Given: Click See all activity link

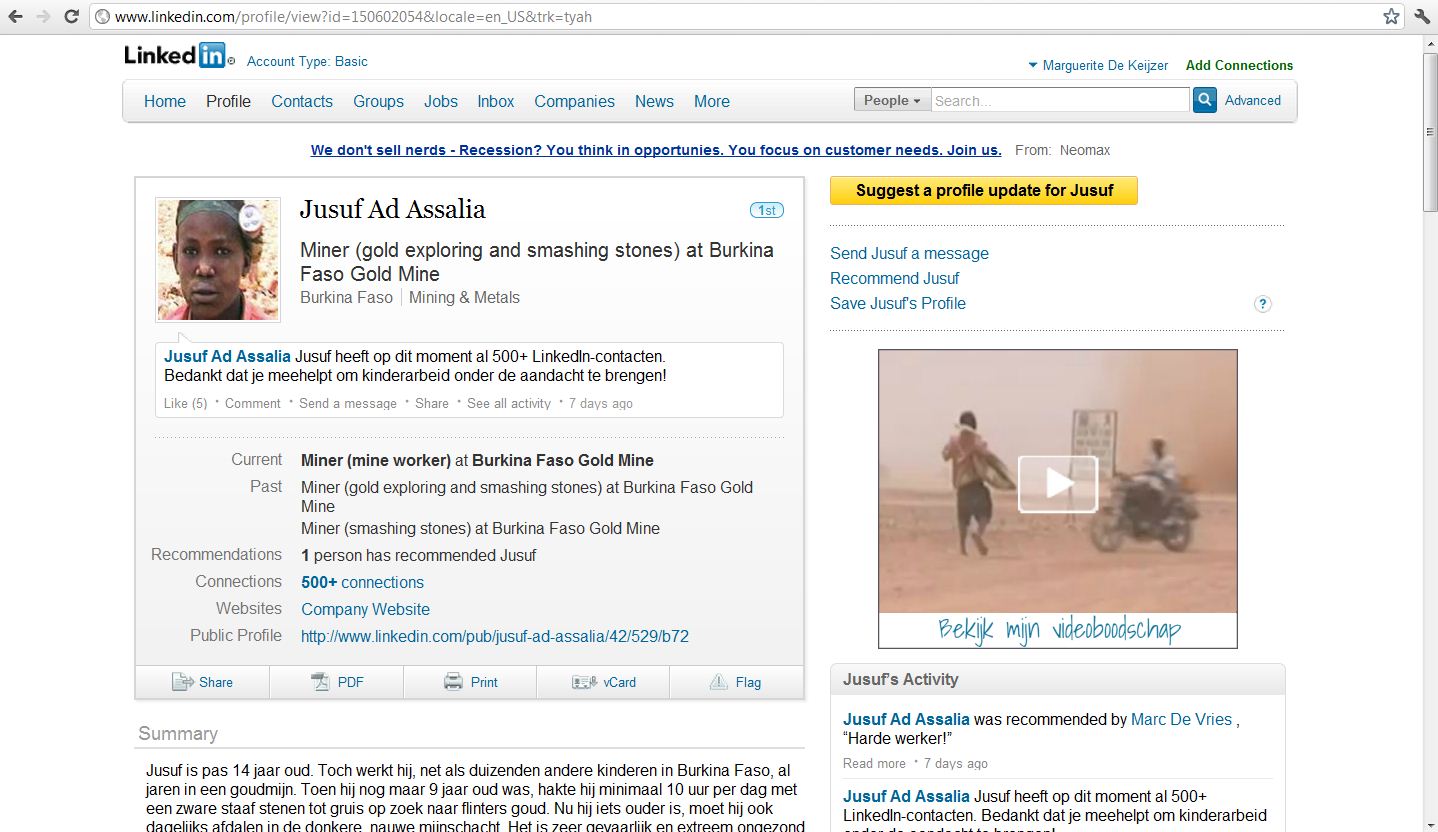Looking at the screenshot, I should (x=509, y=403).
